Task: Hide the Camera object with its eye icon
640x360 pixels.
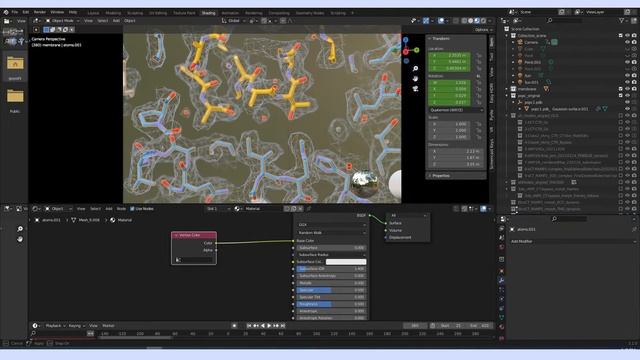Action: pos(627,42)
